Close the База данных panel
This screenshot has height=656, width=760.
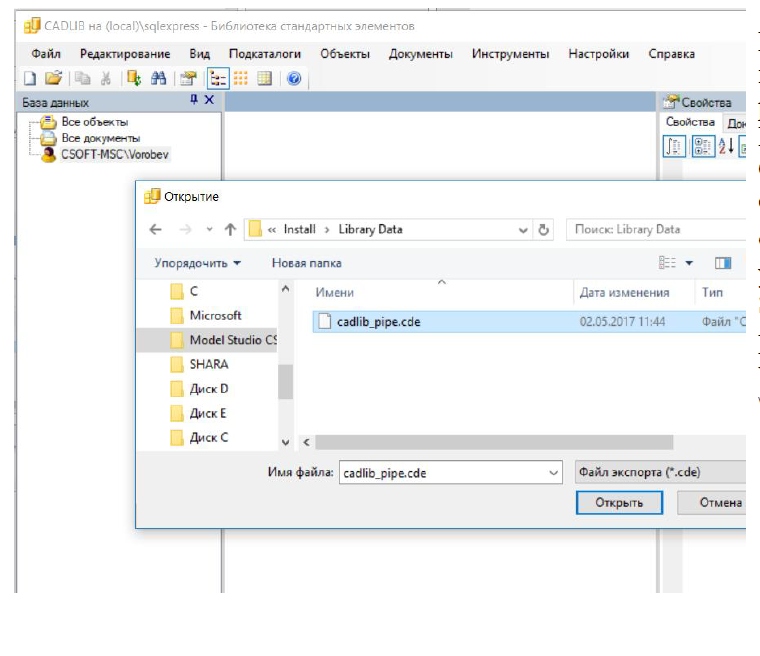209,99
